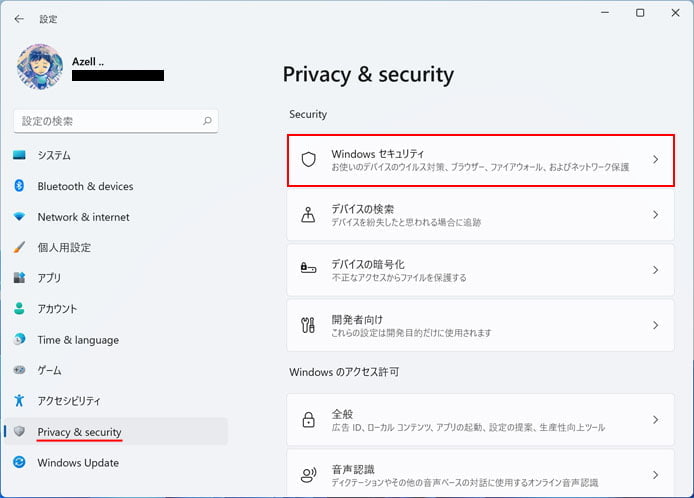
Task: Click the lock icon beside 全般
Action: coord(308,420)
